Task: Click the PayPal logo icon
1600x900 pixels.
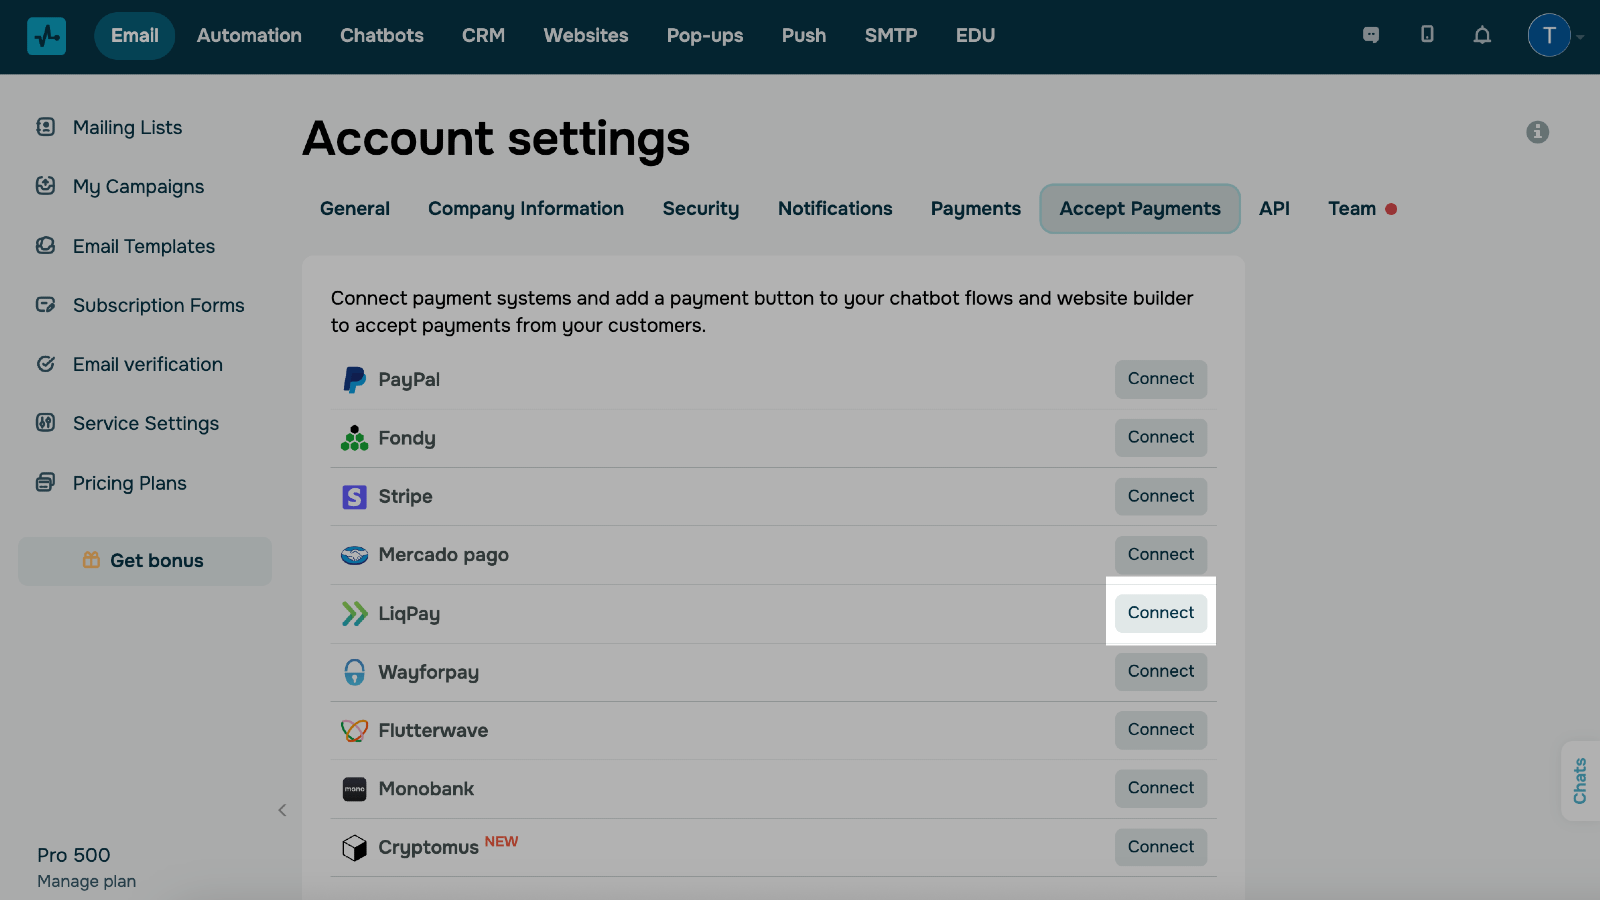Action: (354, 380)
